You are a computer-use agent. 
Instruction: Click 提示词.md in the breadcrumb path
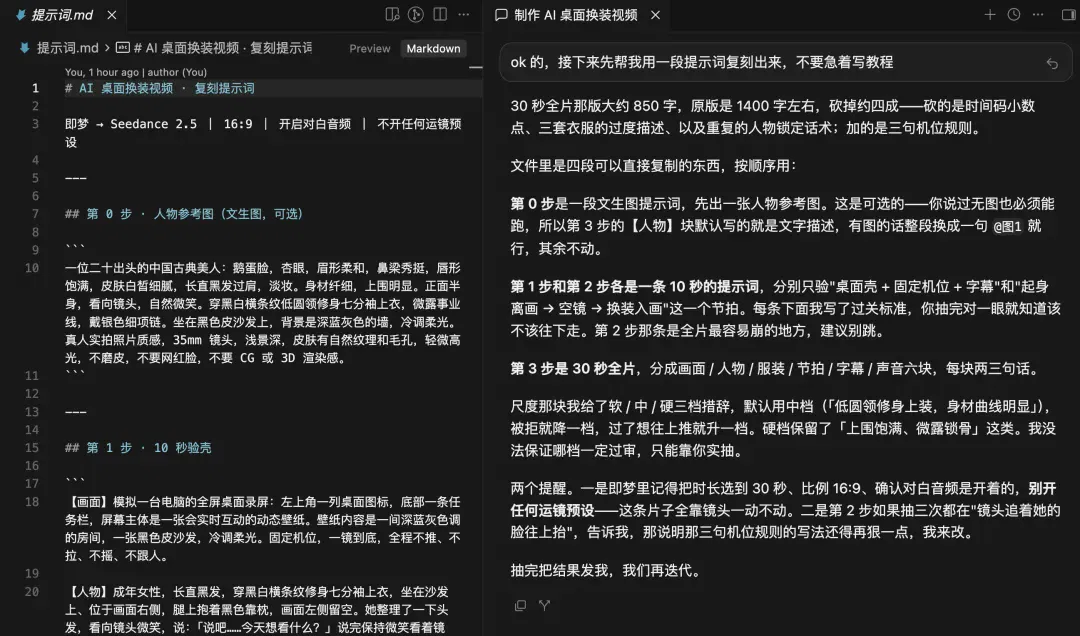[x=67, y=48]
